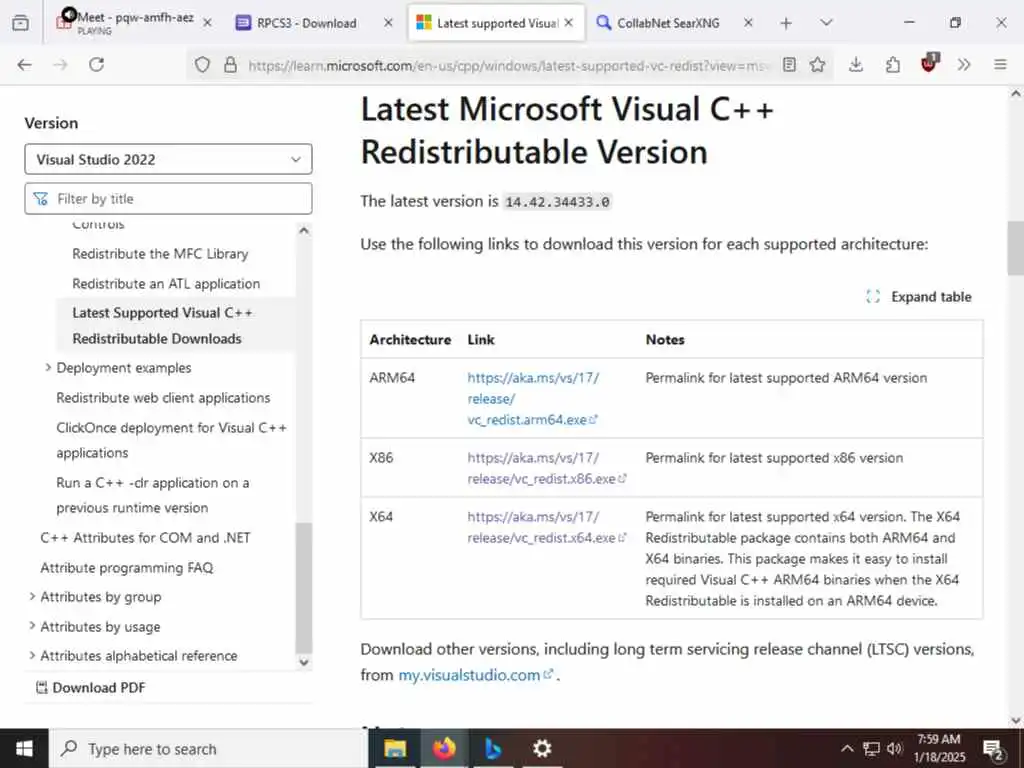
Task: Open the Firefox hamburger menu
Action: [x=1000, y=65]
